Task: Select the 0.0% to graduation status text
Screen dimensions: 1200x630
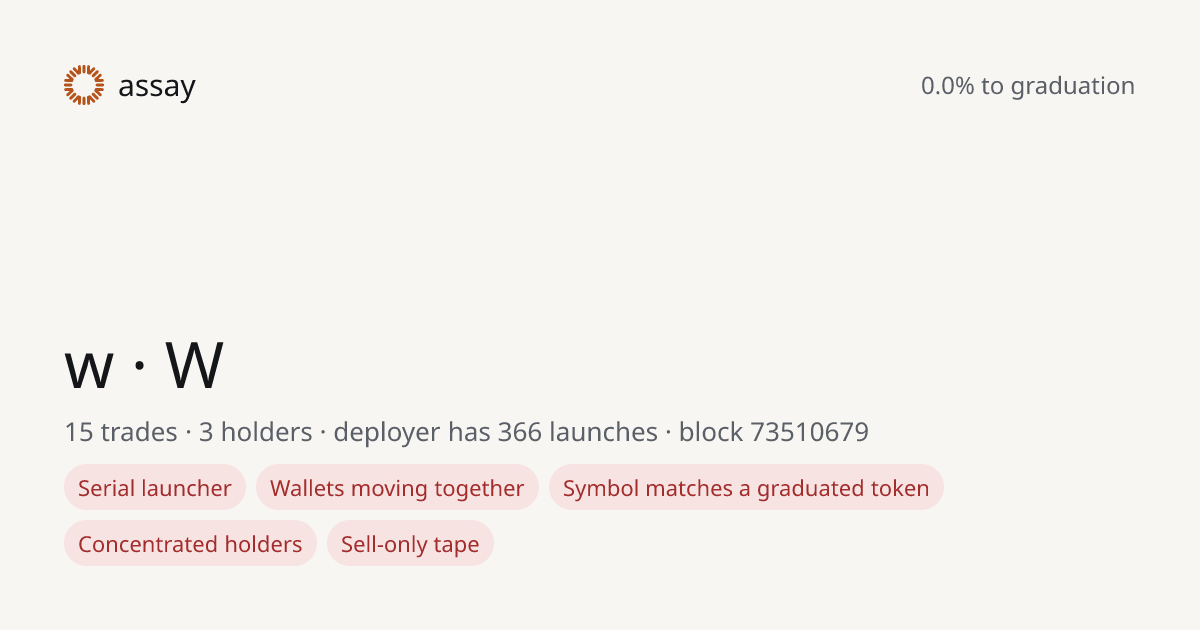Action: pos(1028,86)
